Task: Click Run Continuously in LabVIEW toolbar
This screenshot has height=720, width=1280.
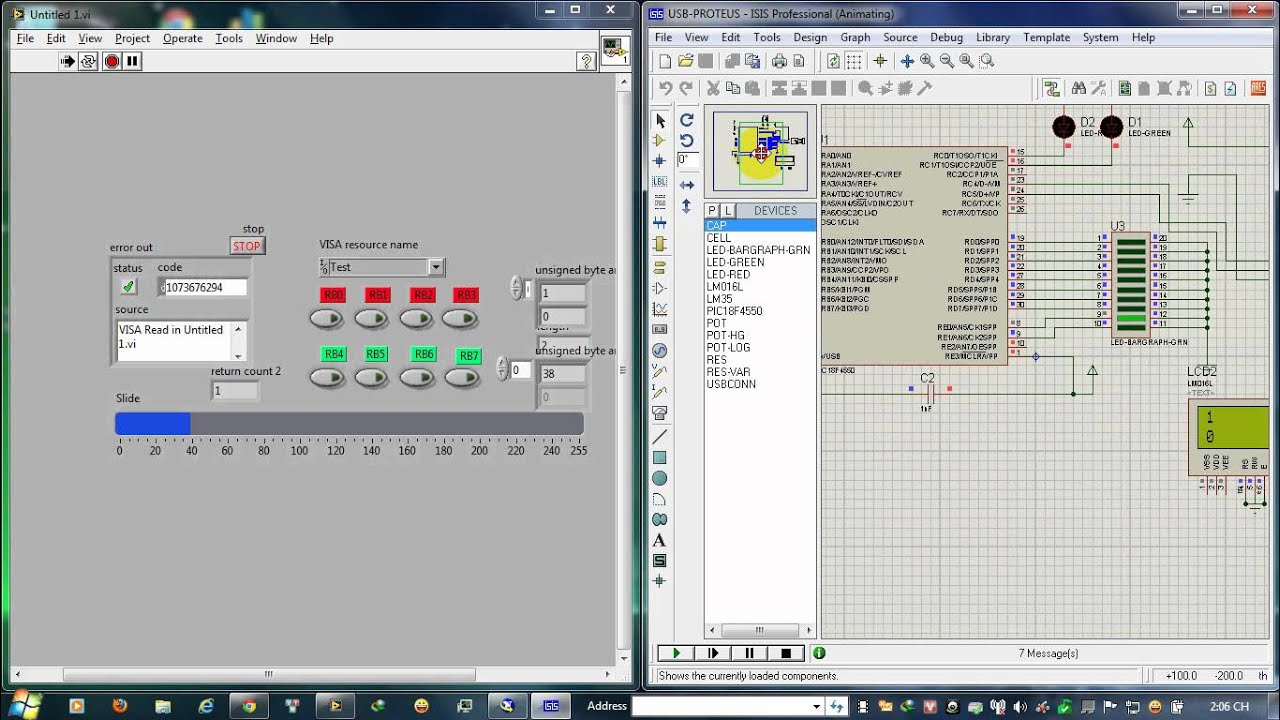Action: [x=89, y=61]
